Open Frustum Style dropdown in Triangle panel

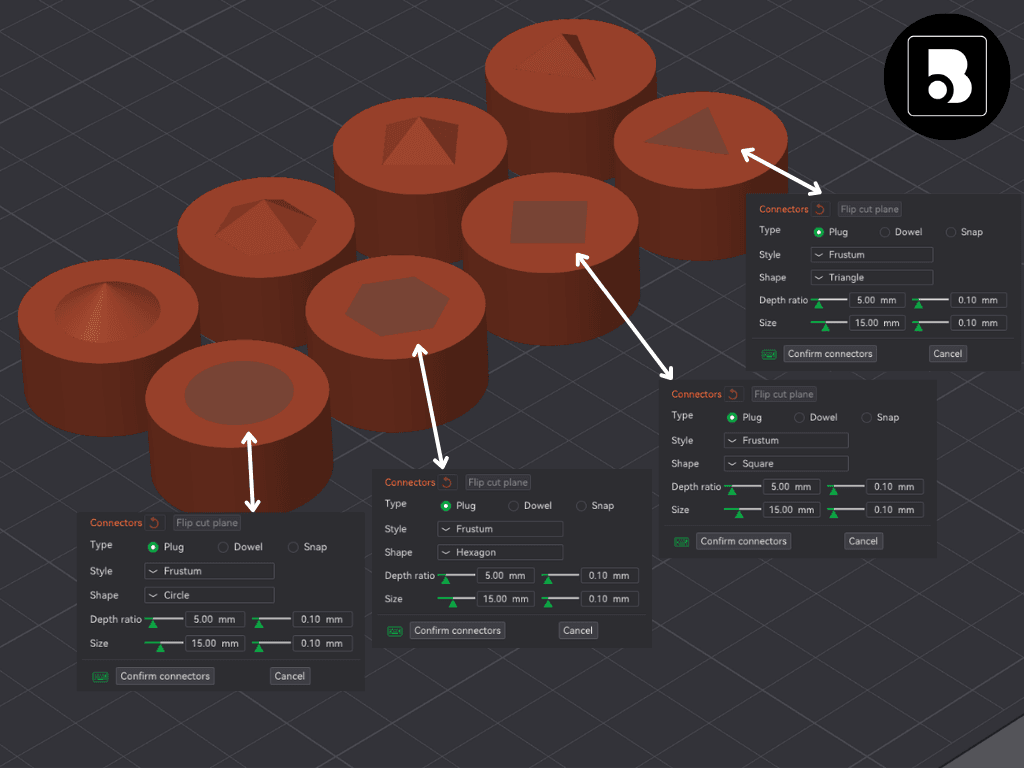click(872, 255)
